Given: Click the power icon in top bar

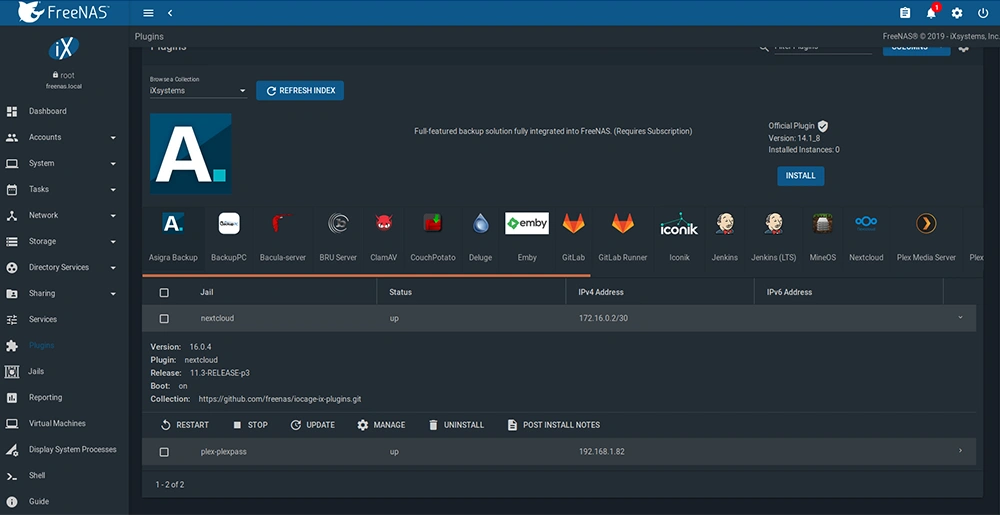Looking at the screenshot, I should (983, 13).
